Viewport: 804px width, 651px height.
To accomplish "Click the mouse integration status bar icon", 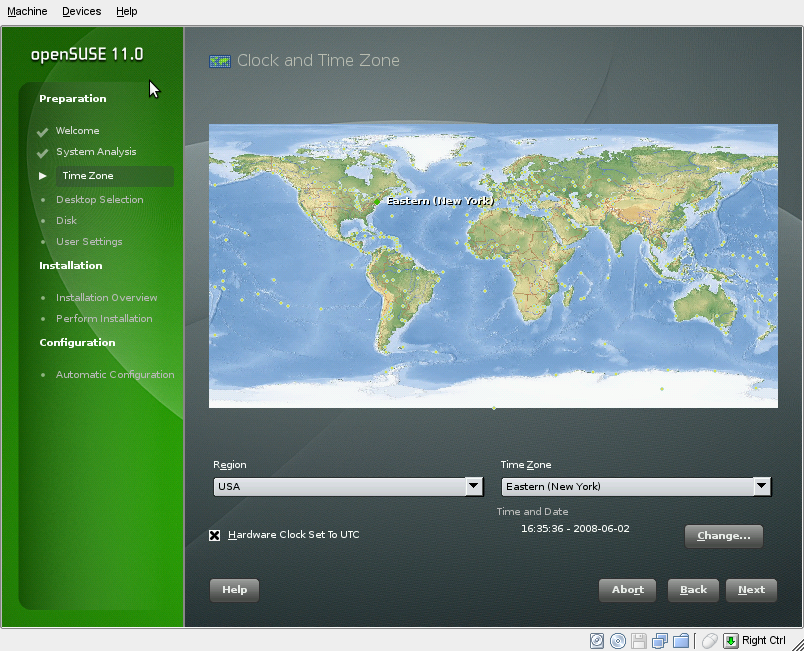I will tap(710, 640).
